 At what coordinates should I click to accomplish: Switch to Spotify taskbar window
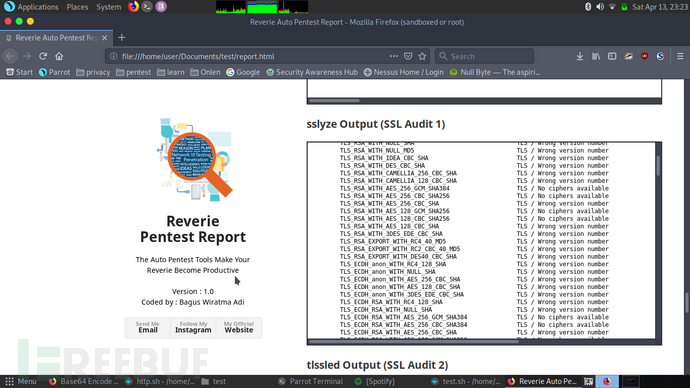pyautogui.click(x=374, y=381)
